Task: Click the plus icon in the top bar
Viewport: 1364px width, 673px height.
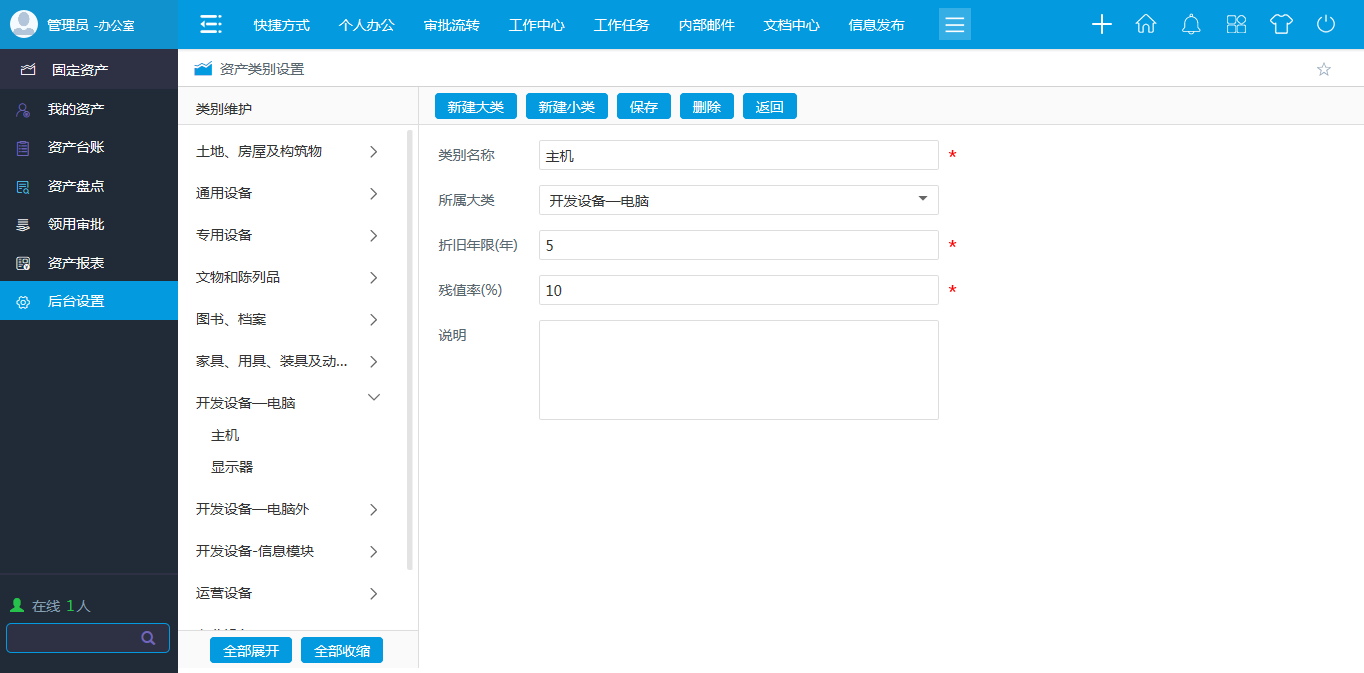Action: [1101, 23]
